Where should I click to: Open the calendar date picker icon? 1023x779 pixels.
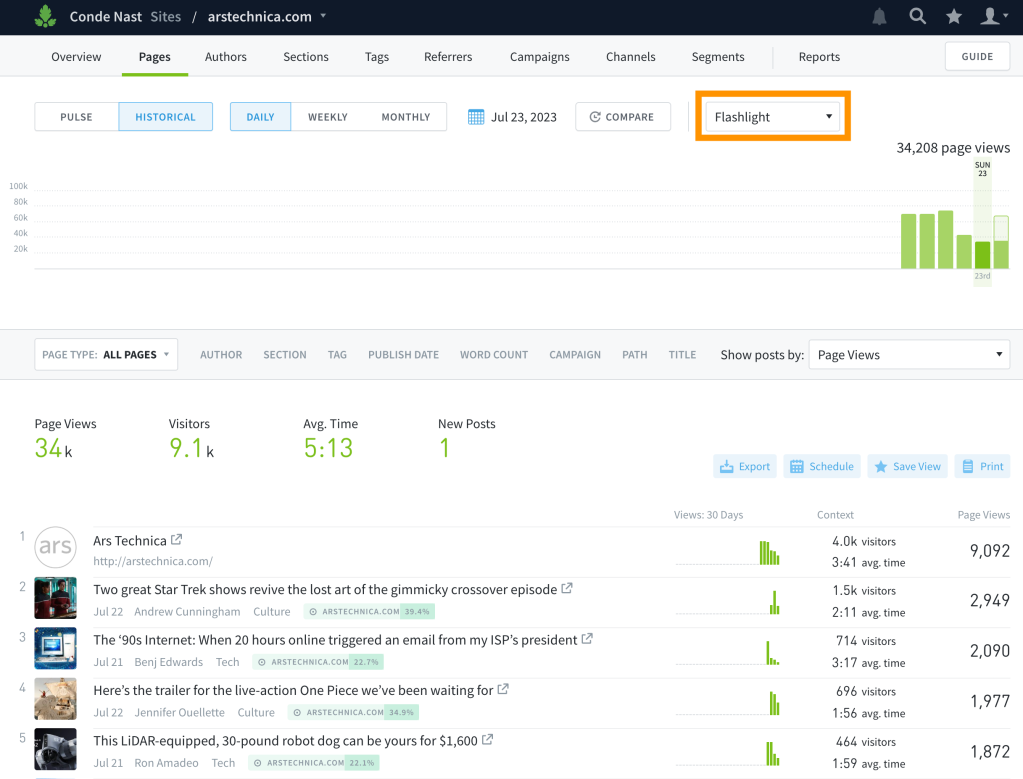coord(476,117)
